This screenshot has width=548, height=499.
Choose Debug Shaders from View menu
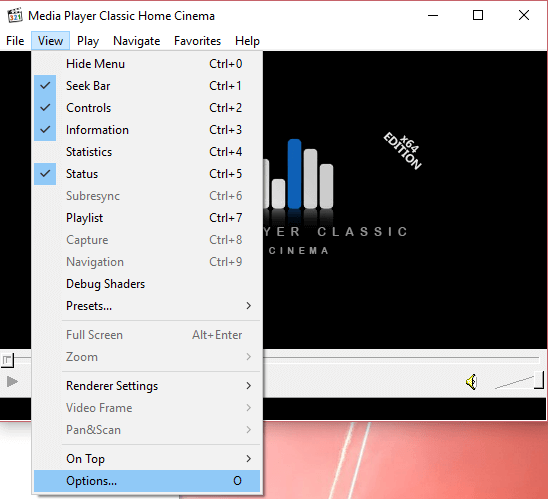point(147,284)
